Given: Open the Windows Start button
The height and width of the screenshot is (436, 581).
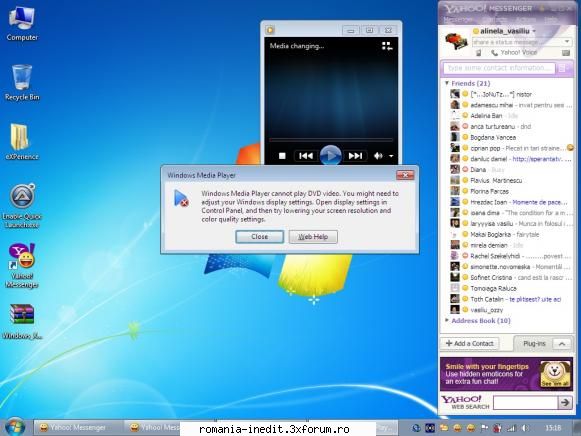Looking at the screenshot, I should click(x=15, y=427).
